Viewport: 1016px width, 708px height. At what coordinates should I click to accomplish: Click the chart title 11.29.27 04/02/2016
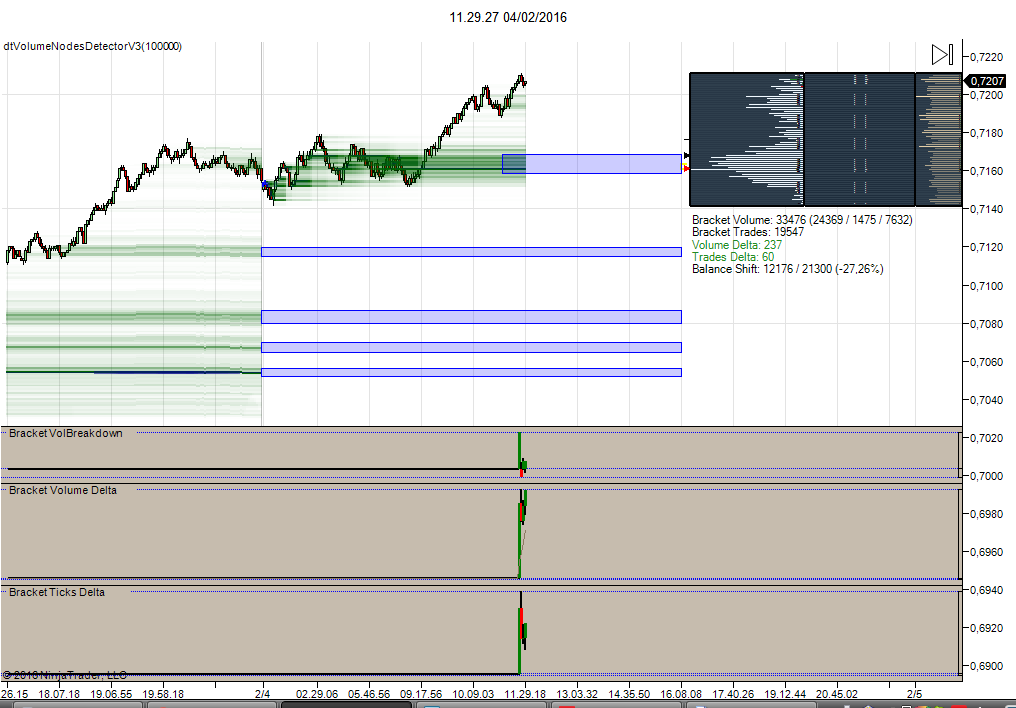coord(508,17)
